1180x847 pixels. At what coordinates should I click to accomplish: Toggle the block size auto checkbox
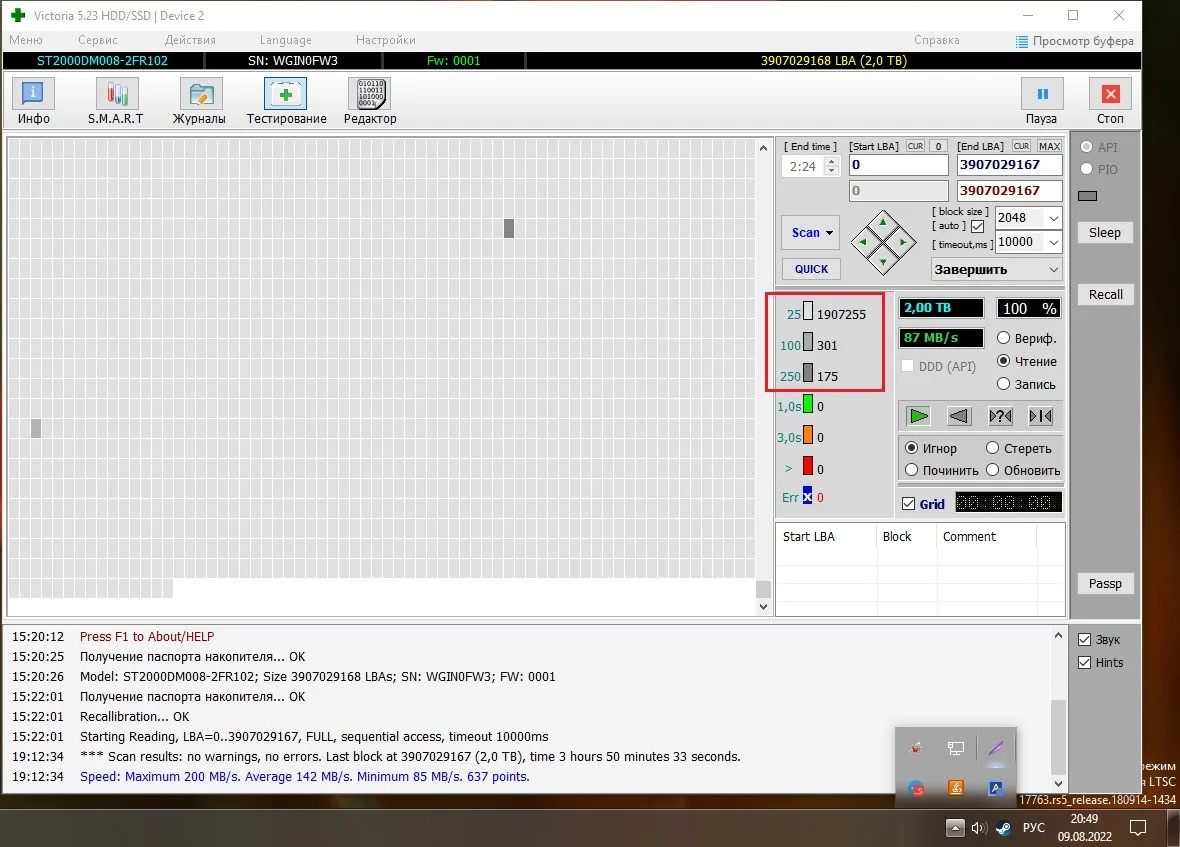978,226
